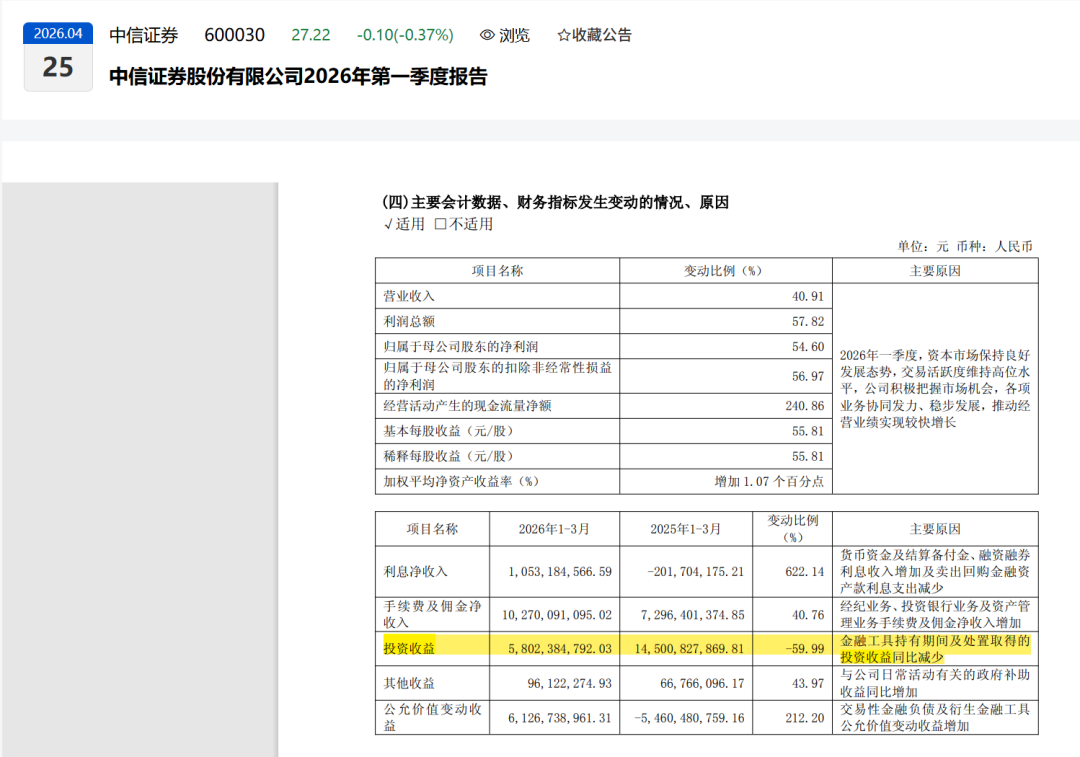This screenshot has width=1080, height=757.
Task: Click the change ratio 212.20
Action: [x=804, y=718]
